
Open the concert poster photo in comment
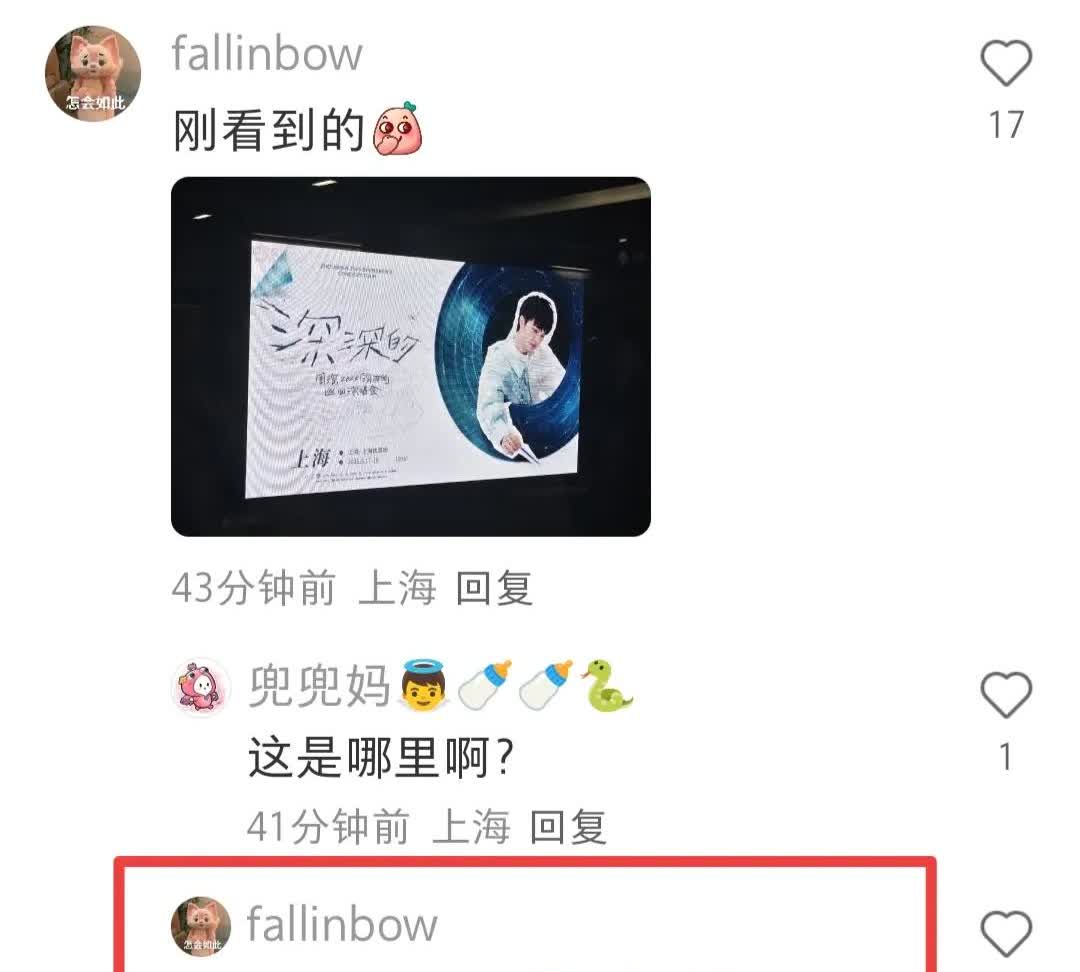click(411, 356)
